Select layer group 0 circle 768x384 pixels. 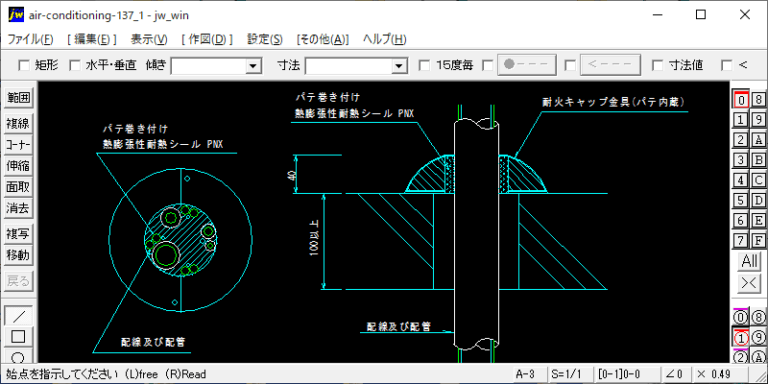(741, 318)
